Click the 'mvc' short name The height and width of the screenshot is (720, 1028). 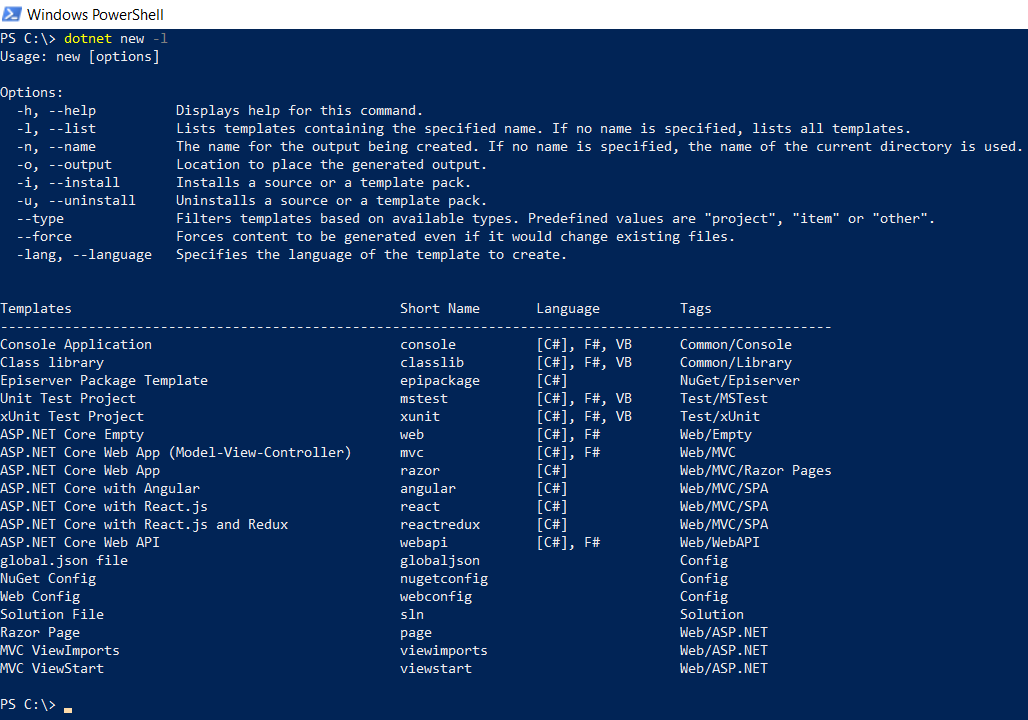click(412, 452)
